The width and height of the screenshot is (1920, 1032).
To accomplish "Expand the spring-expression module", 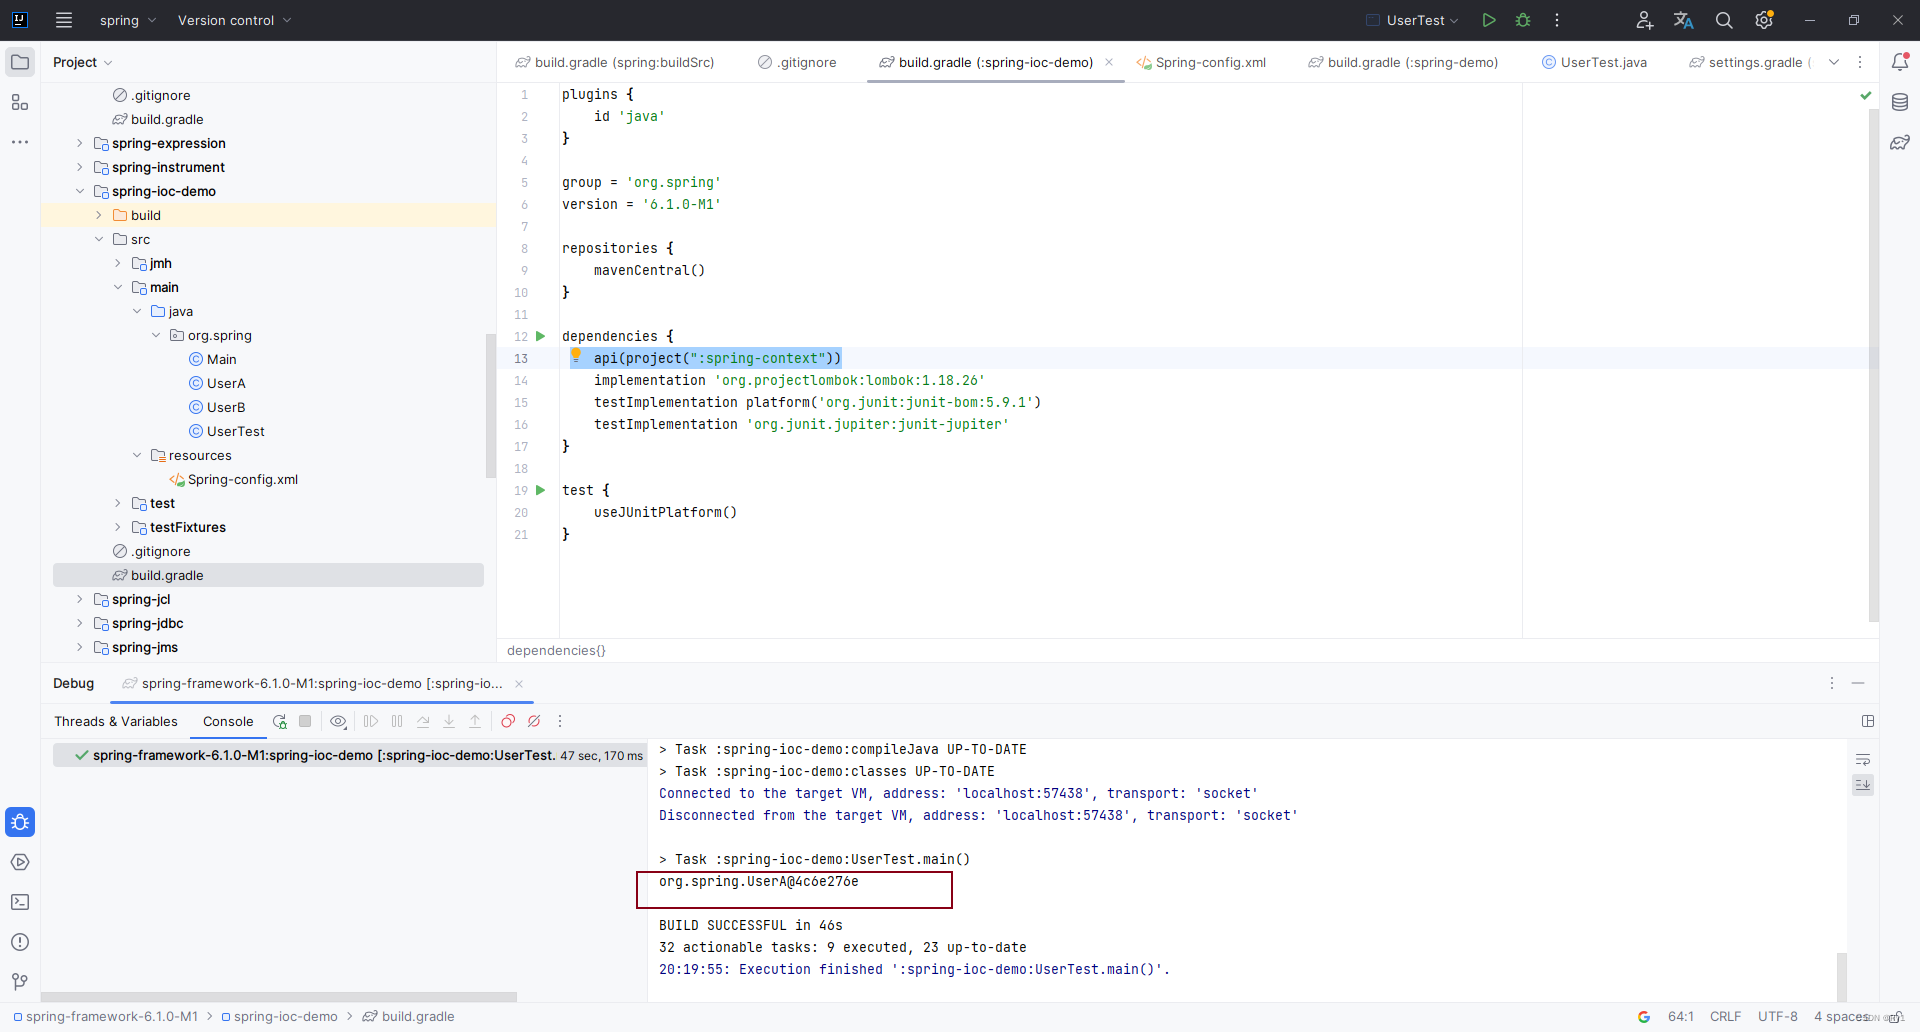I will (80, 143).
